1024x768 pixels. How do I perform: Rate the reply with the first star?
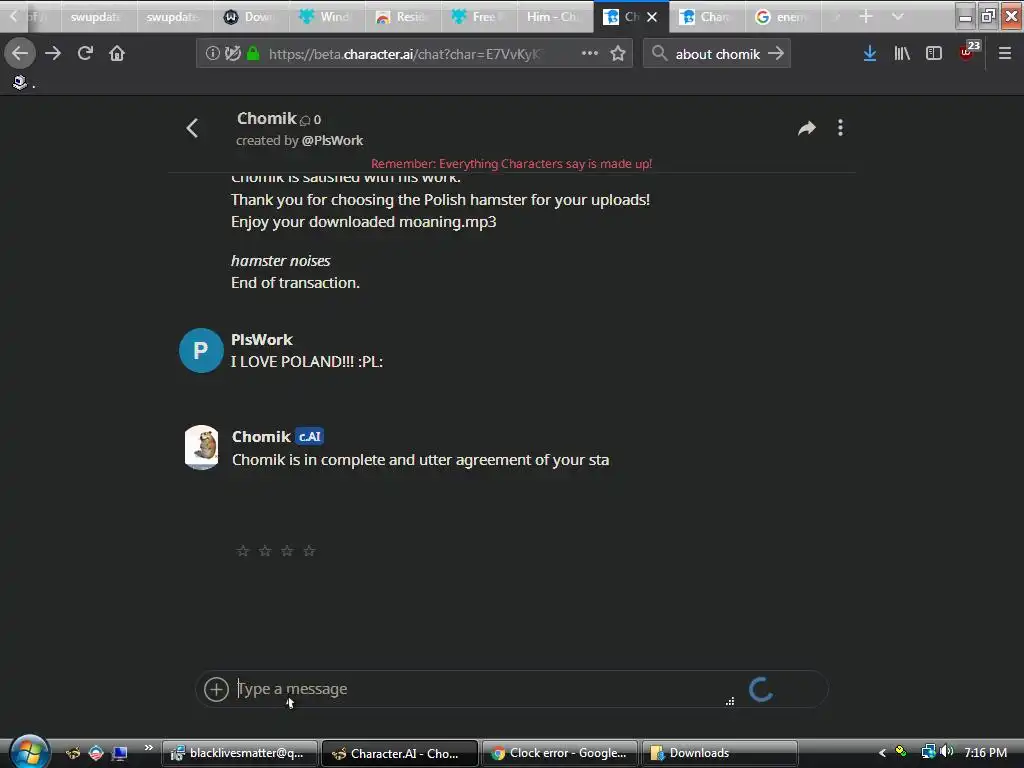(x=243, y=551)
